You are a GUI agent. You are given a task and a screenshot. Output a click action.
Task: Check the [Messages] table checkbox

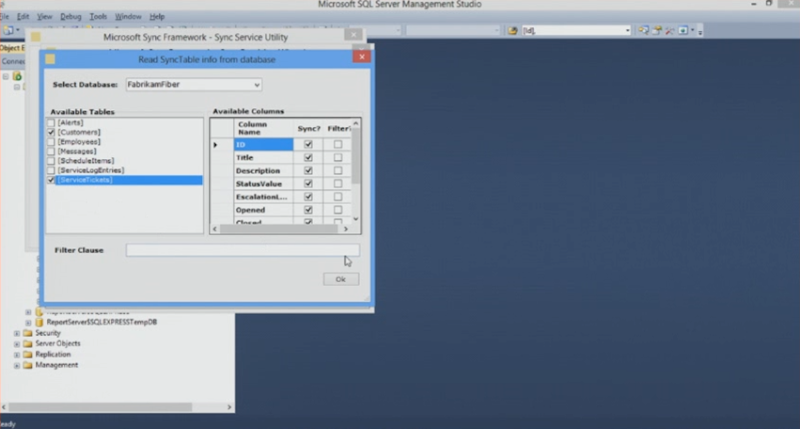point(51,152)
